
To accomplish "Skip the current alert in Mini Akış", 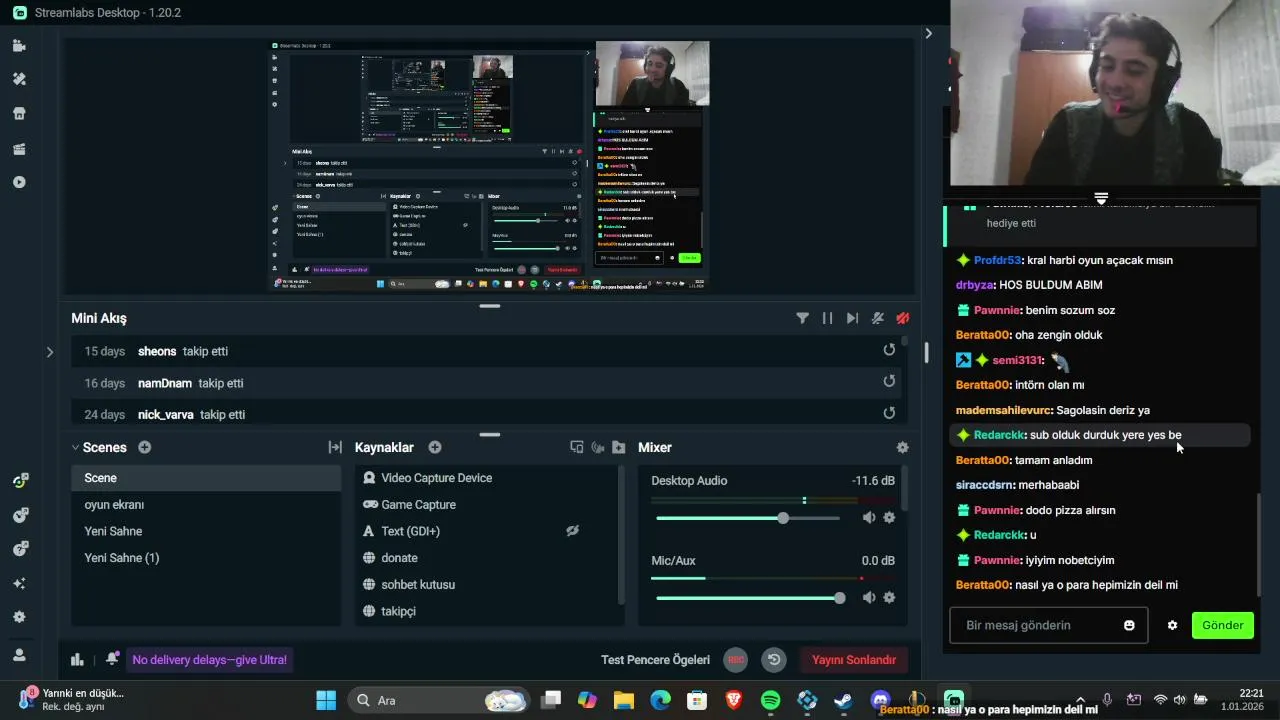I will coord(852,318).
